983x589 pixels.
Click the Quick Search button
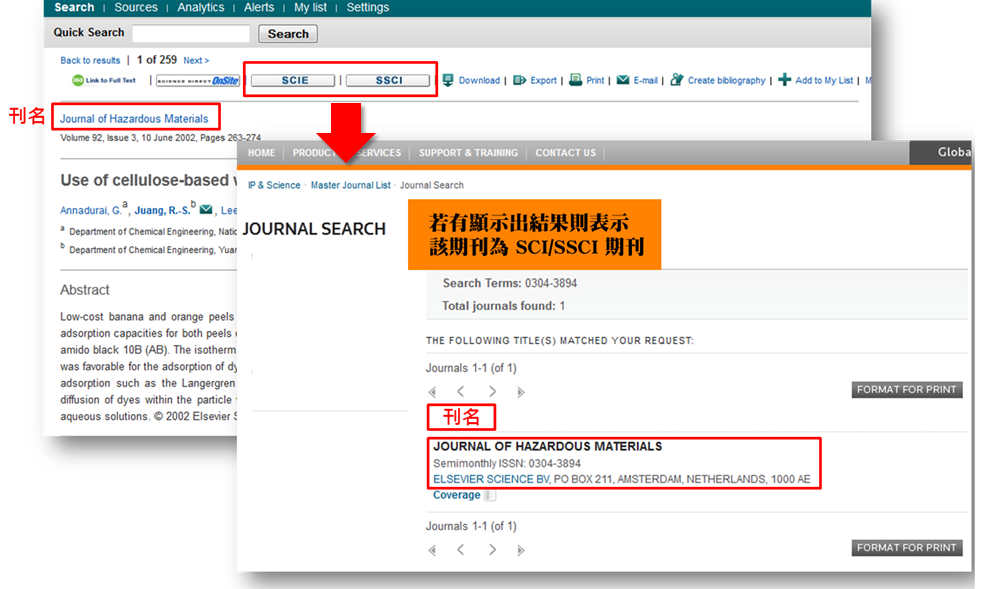click(x=288, y=34)
